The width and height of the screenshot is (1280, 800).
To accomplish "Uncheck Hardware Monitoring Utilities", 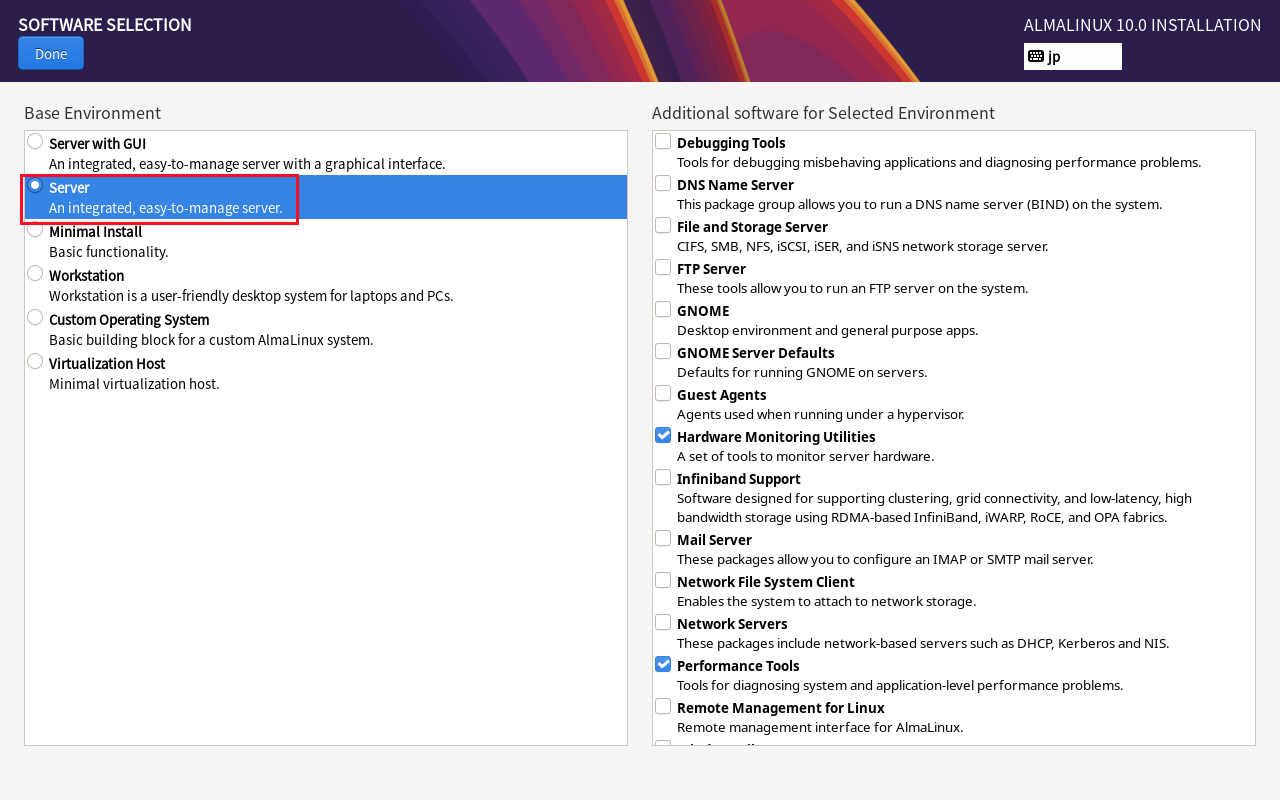I will click(x=663, y=435).
